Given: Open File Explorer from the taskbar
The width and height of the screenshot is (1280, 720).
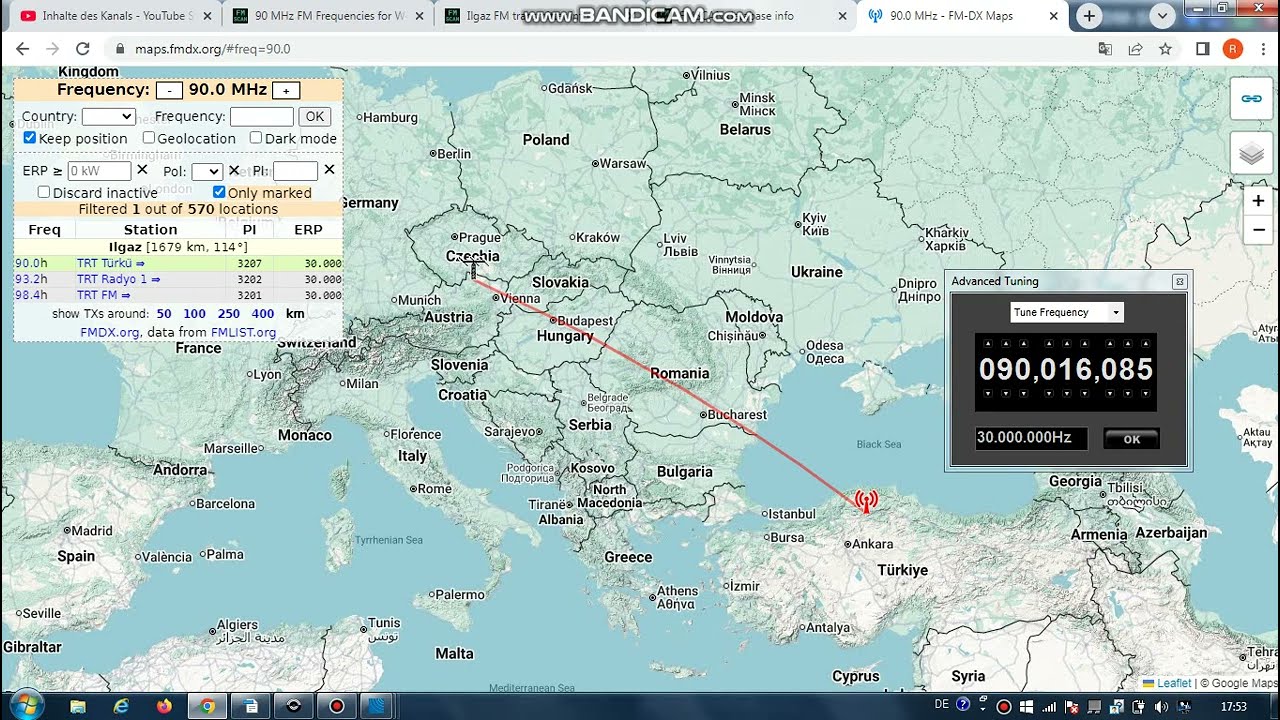Looking at the screenshot, I should 78,706.
